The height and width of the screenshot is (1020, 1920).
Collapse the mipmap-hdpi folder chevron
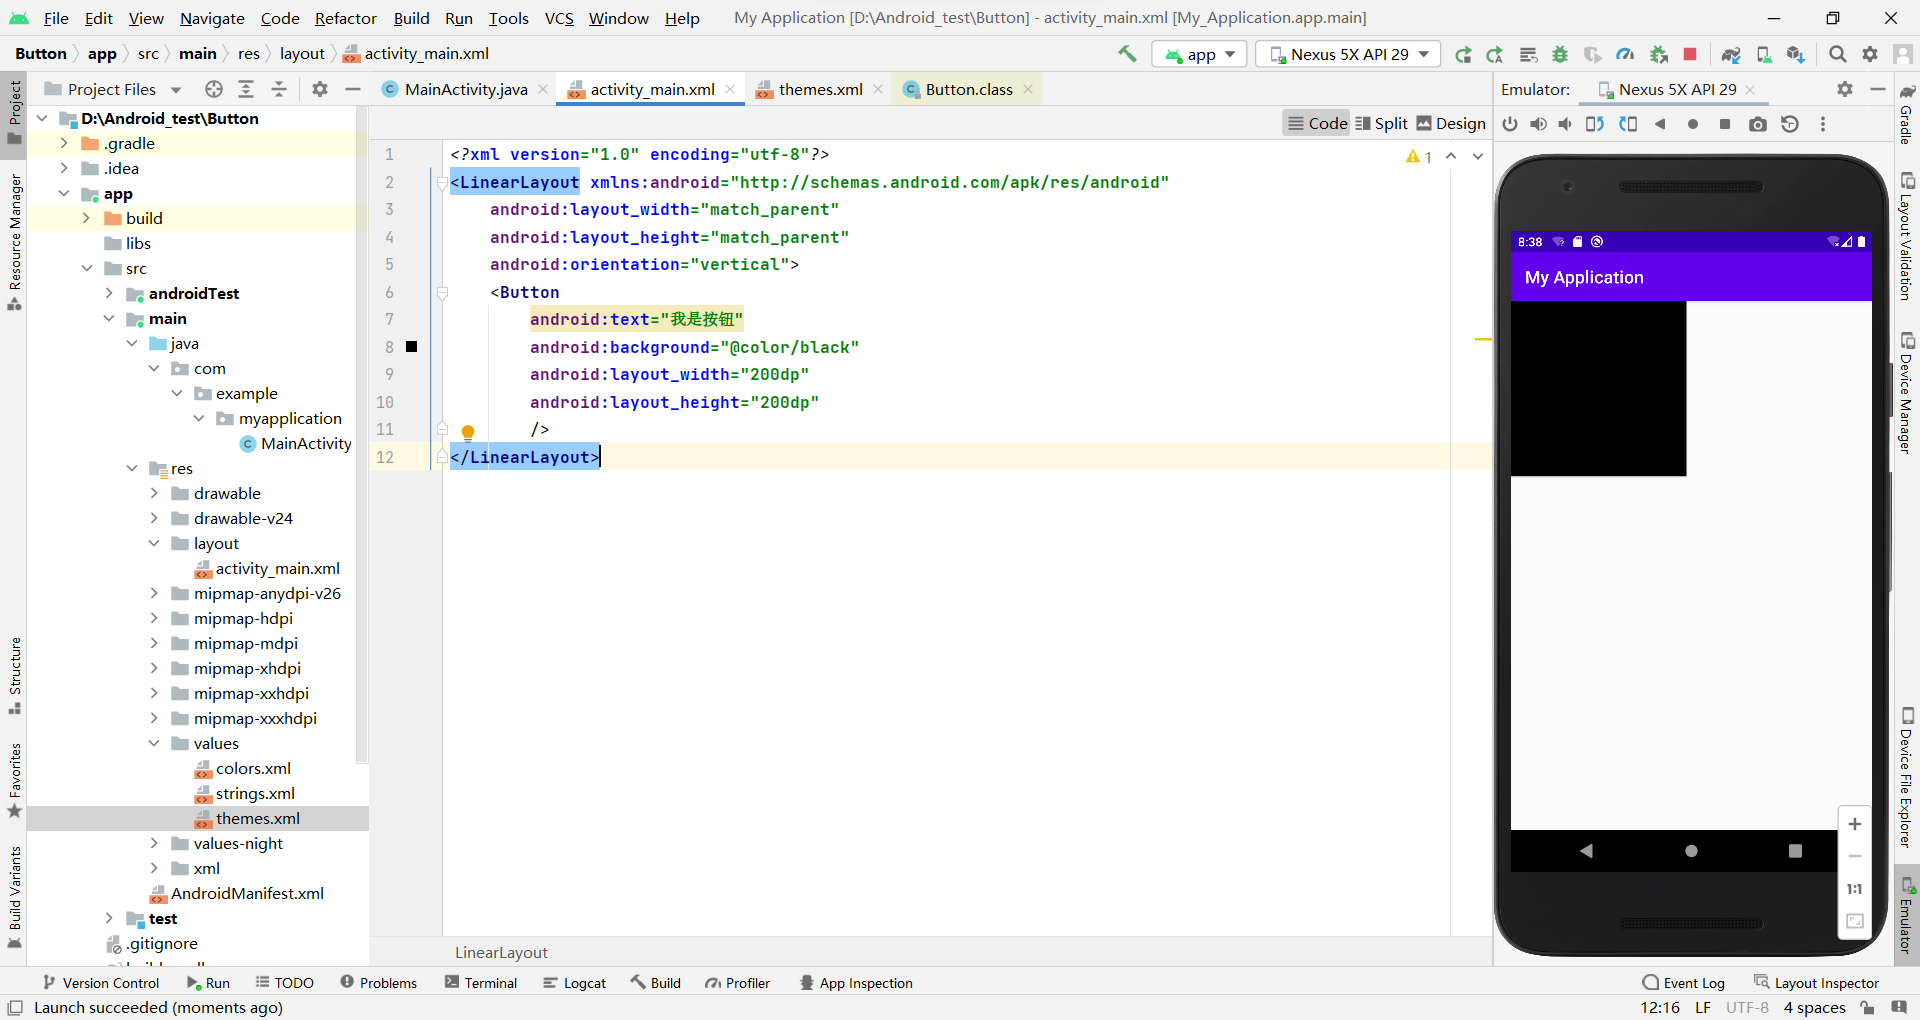click(x=154, y=618)
